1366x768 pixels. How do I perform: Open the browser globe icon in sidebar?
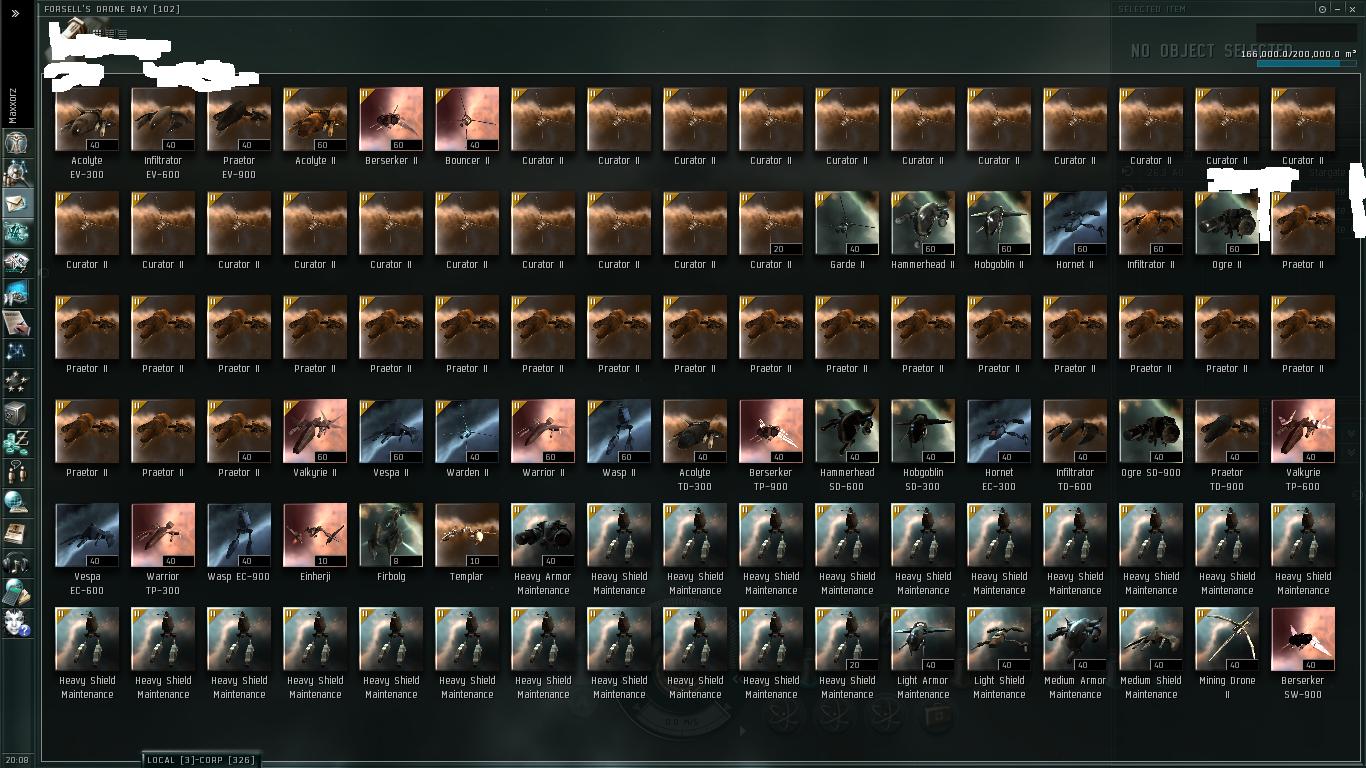click(x=15, y=502)
